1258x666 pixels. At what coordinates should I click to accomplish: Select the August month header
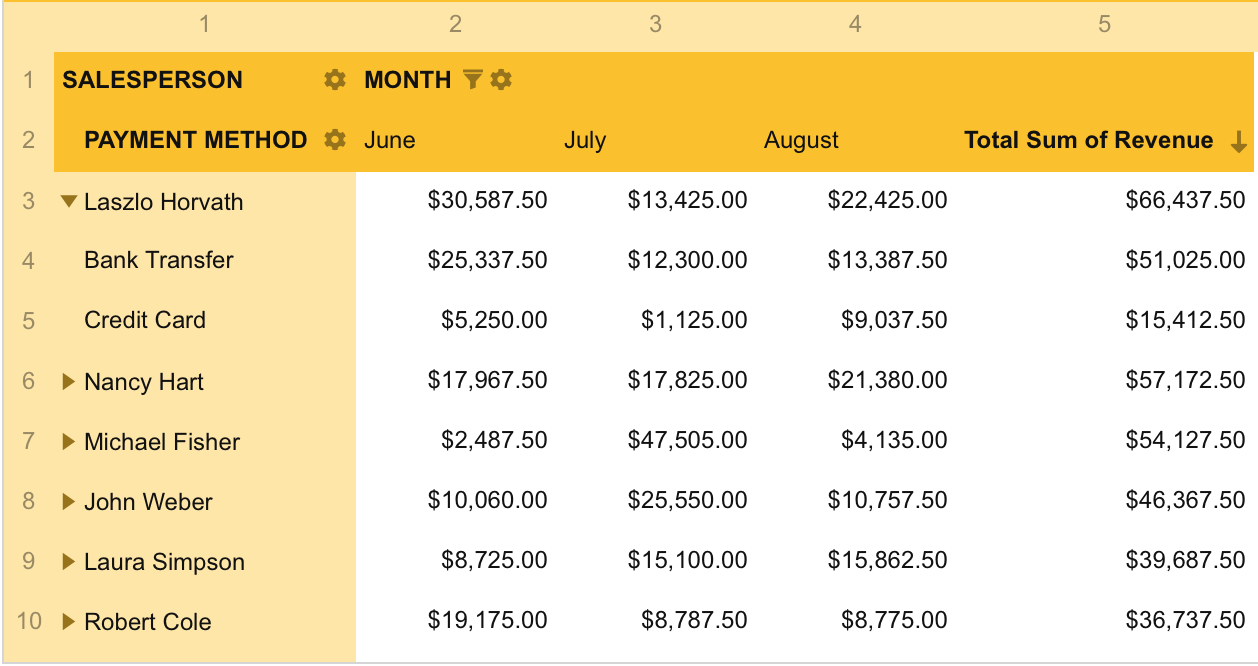pos(800,140)
